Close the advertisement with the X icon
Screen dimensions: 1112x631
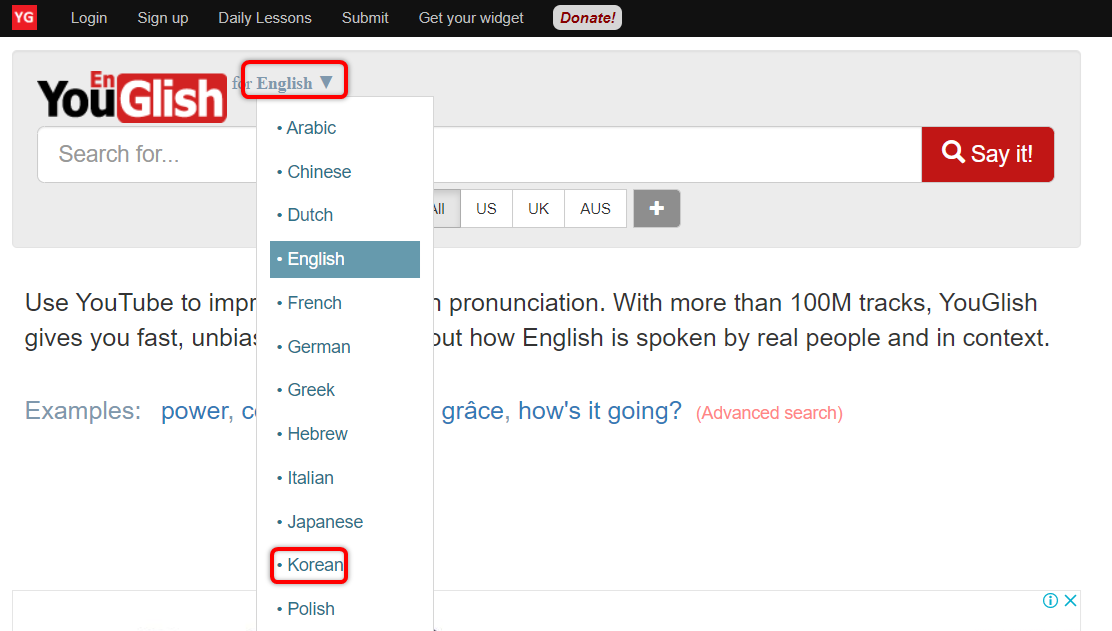pyautogui.click(x=1070, y=601)
